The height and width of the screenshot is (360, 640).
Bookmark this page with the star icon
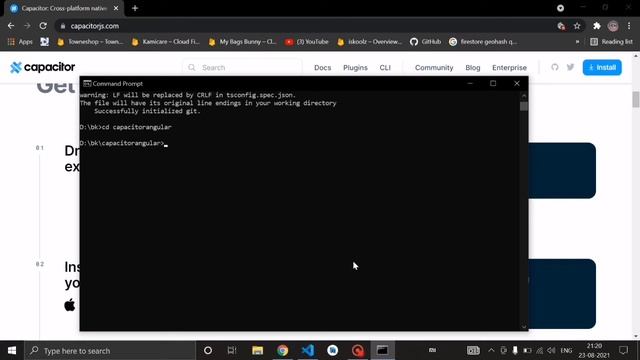click(x=577, y=26)
